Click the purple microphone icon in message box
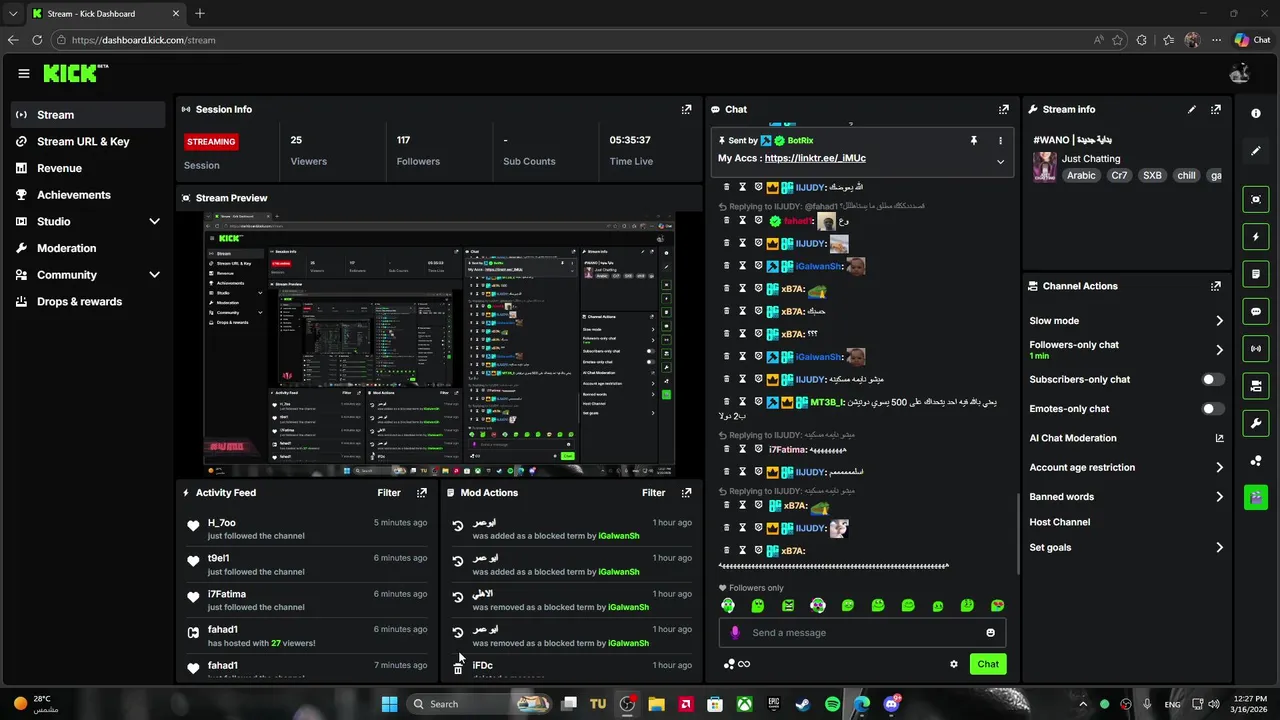This screenshot has width=1280, height=720. pyautogui.click(x=735, y=633)
